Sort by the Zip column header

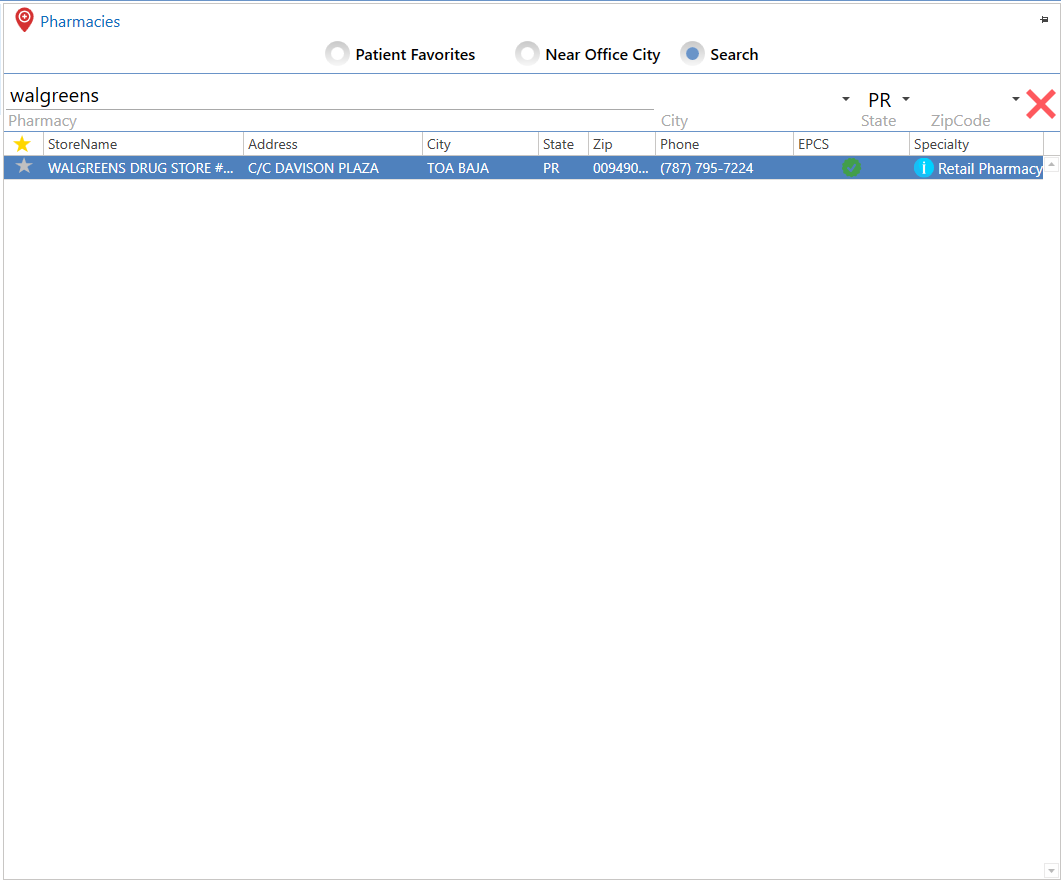click(621, 144)
